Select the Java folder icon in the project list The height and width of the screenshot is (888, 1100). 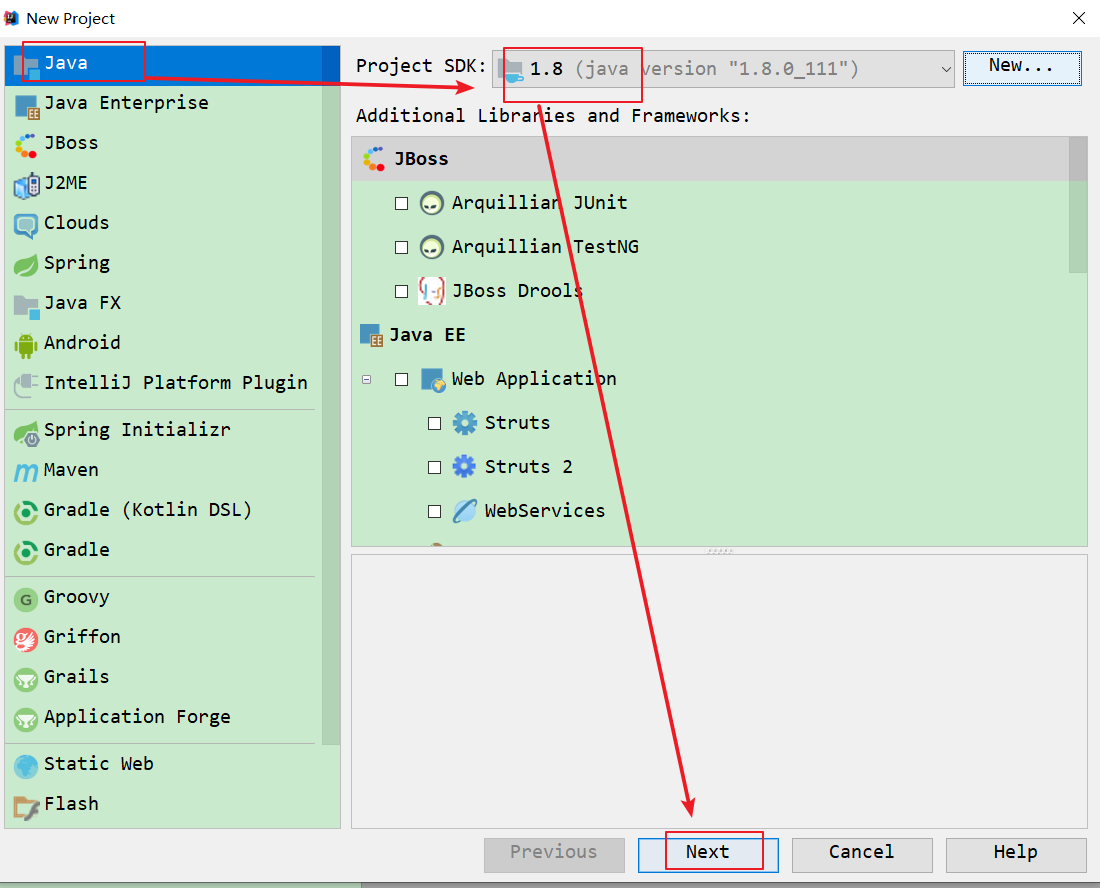[27, 67]
